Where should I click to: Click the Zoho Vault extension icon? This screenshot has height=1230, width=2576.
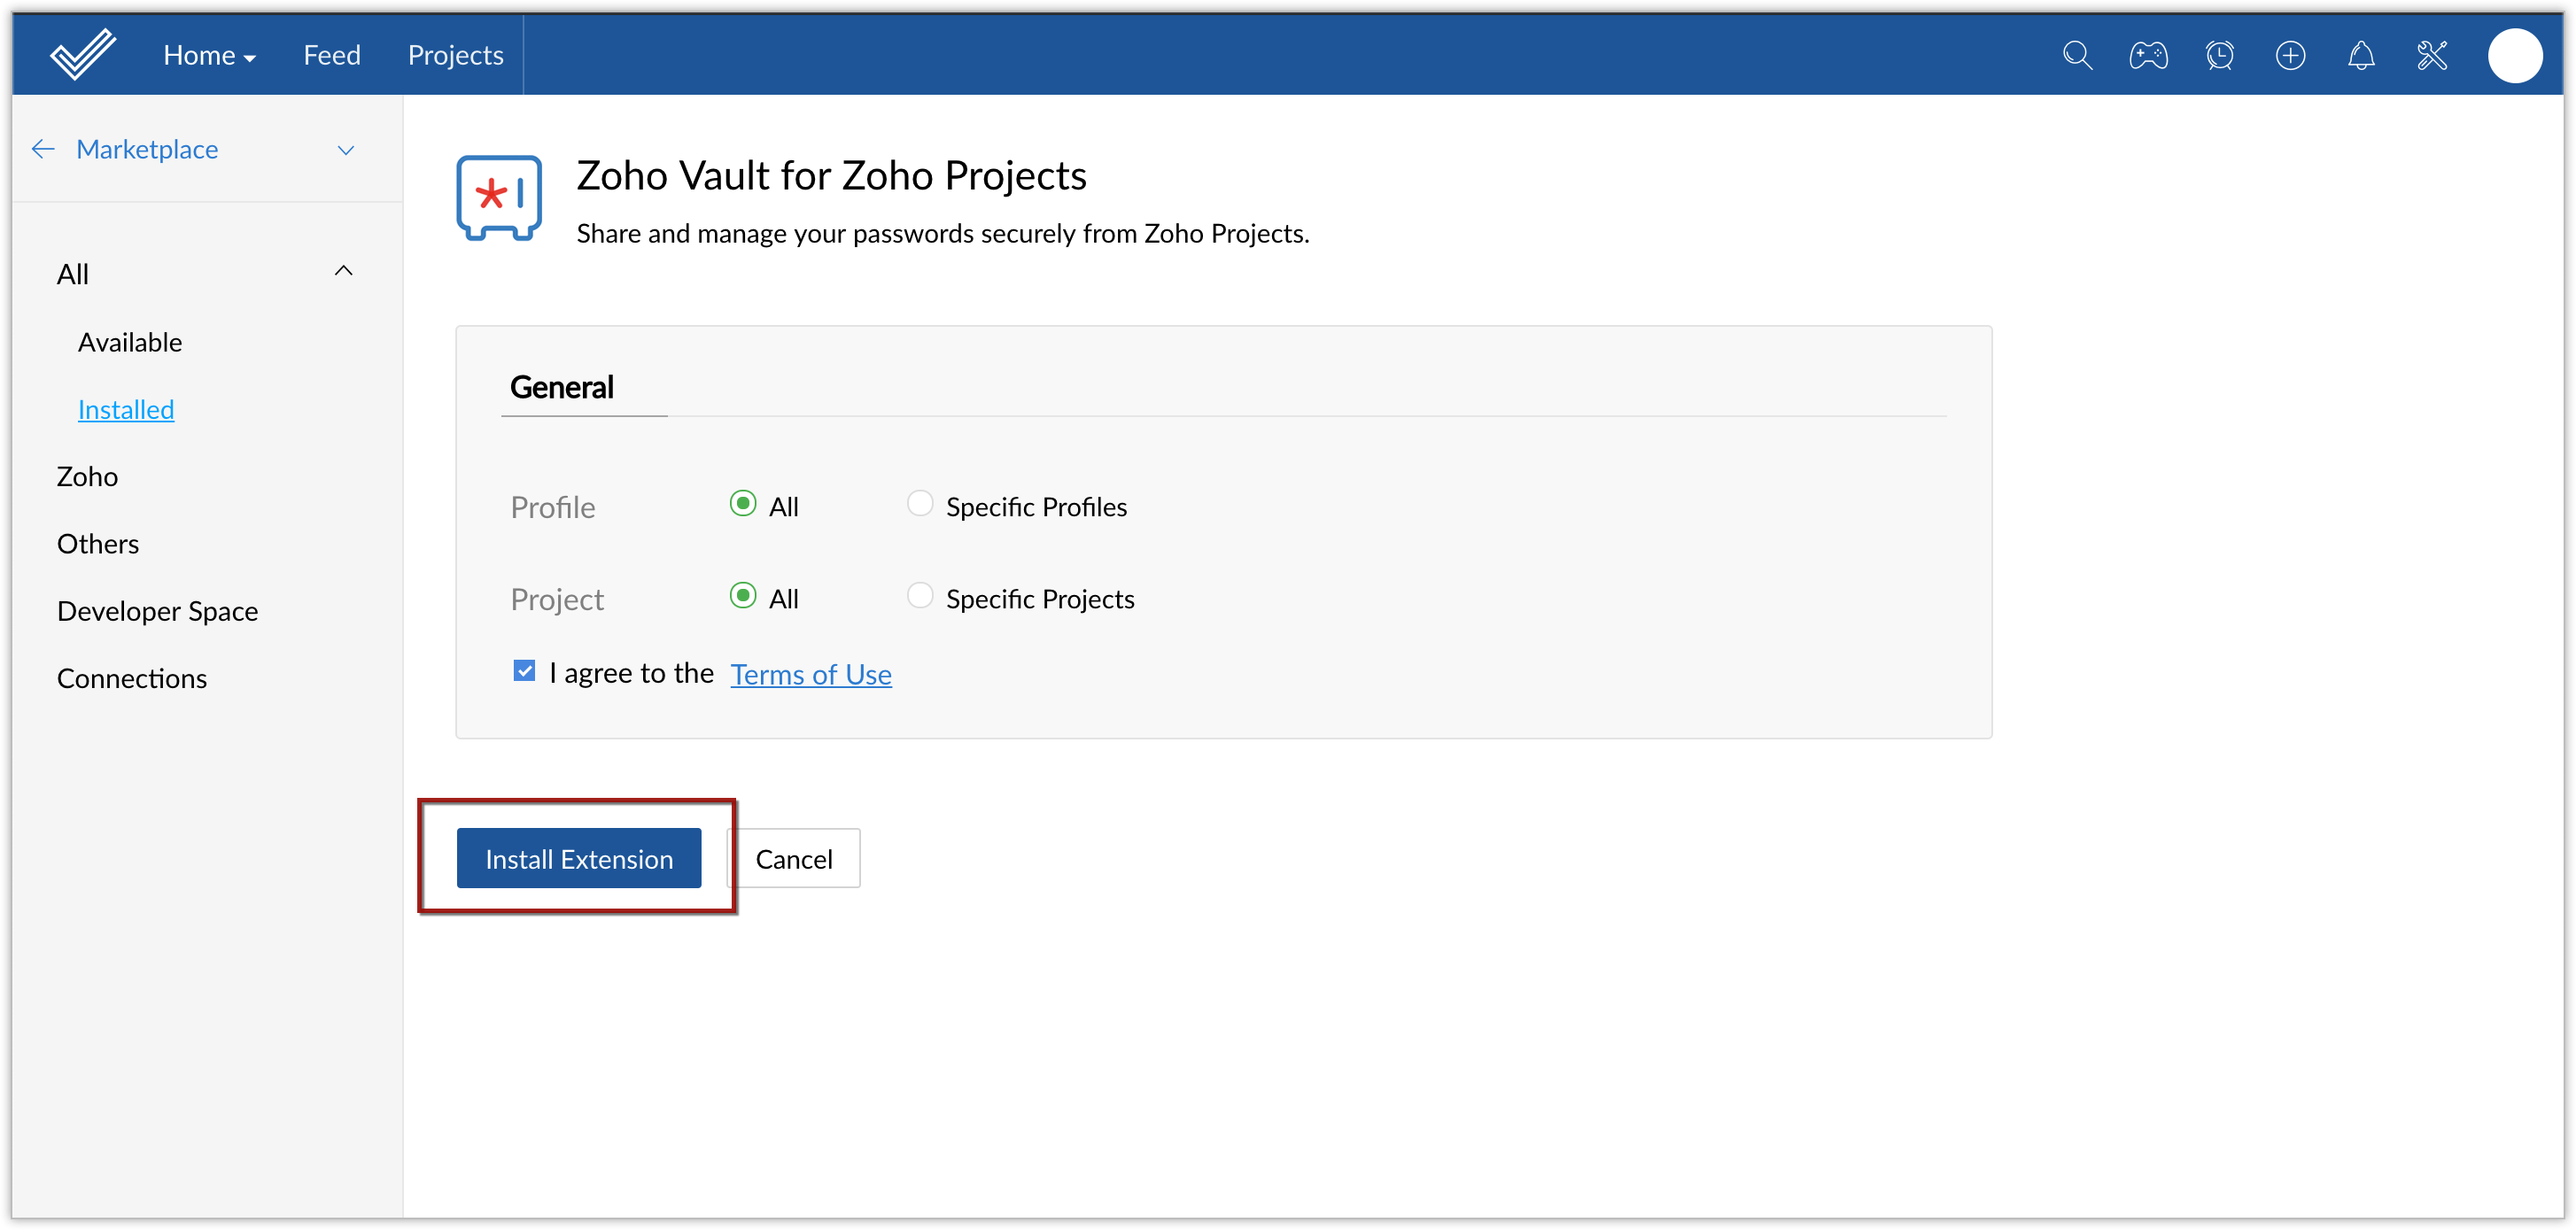(x=499, y=198)
